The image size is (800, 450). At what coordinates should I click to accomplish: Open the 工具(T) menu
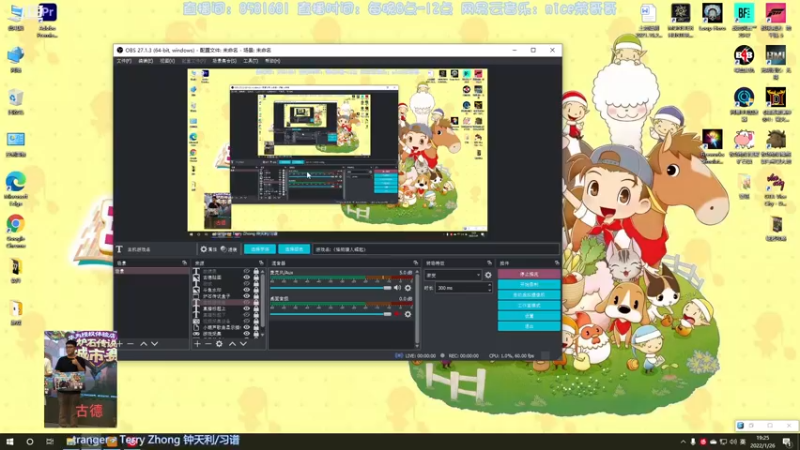tap(251, 61)
